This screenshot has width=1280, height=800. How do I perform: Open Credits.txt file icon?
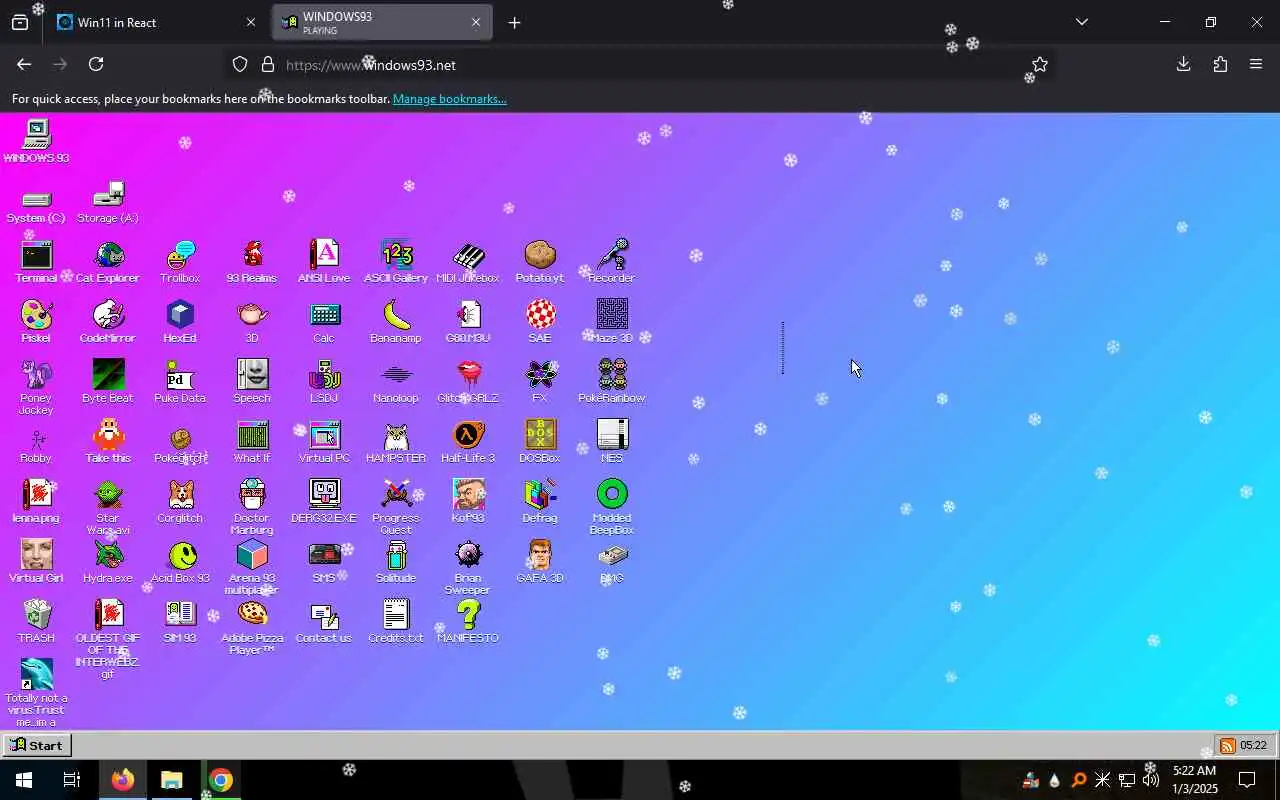pos(396,622)
